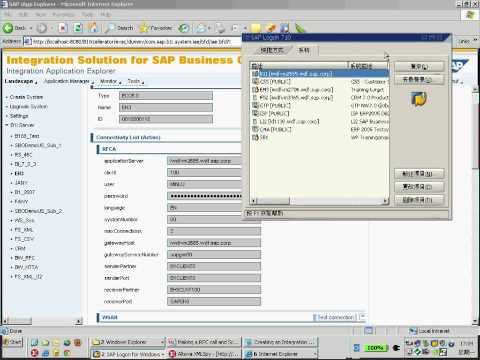This screenshot has height=360, width=480.
Task: Switch to the Systems tab in SAP Logon
Action: pyautogui.click(x=304, y=50)
